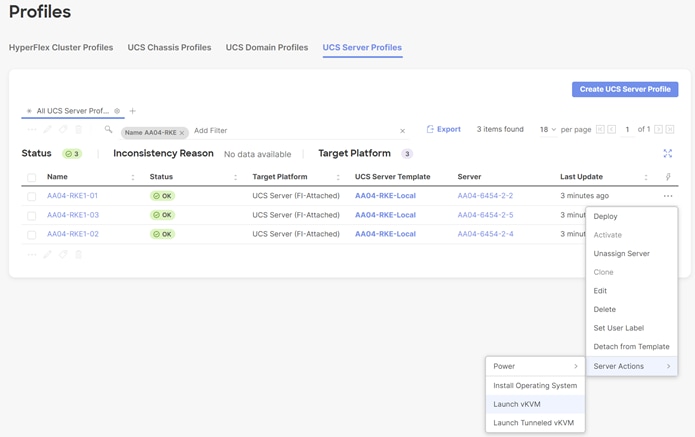Open the Status column sort menu
Screen dimensions: 695x437
(x=235, y=177)
